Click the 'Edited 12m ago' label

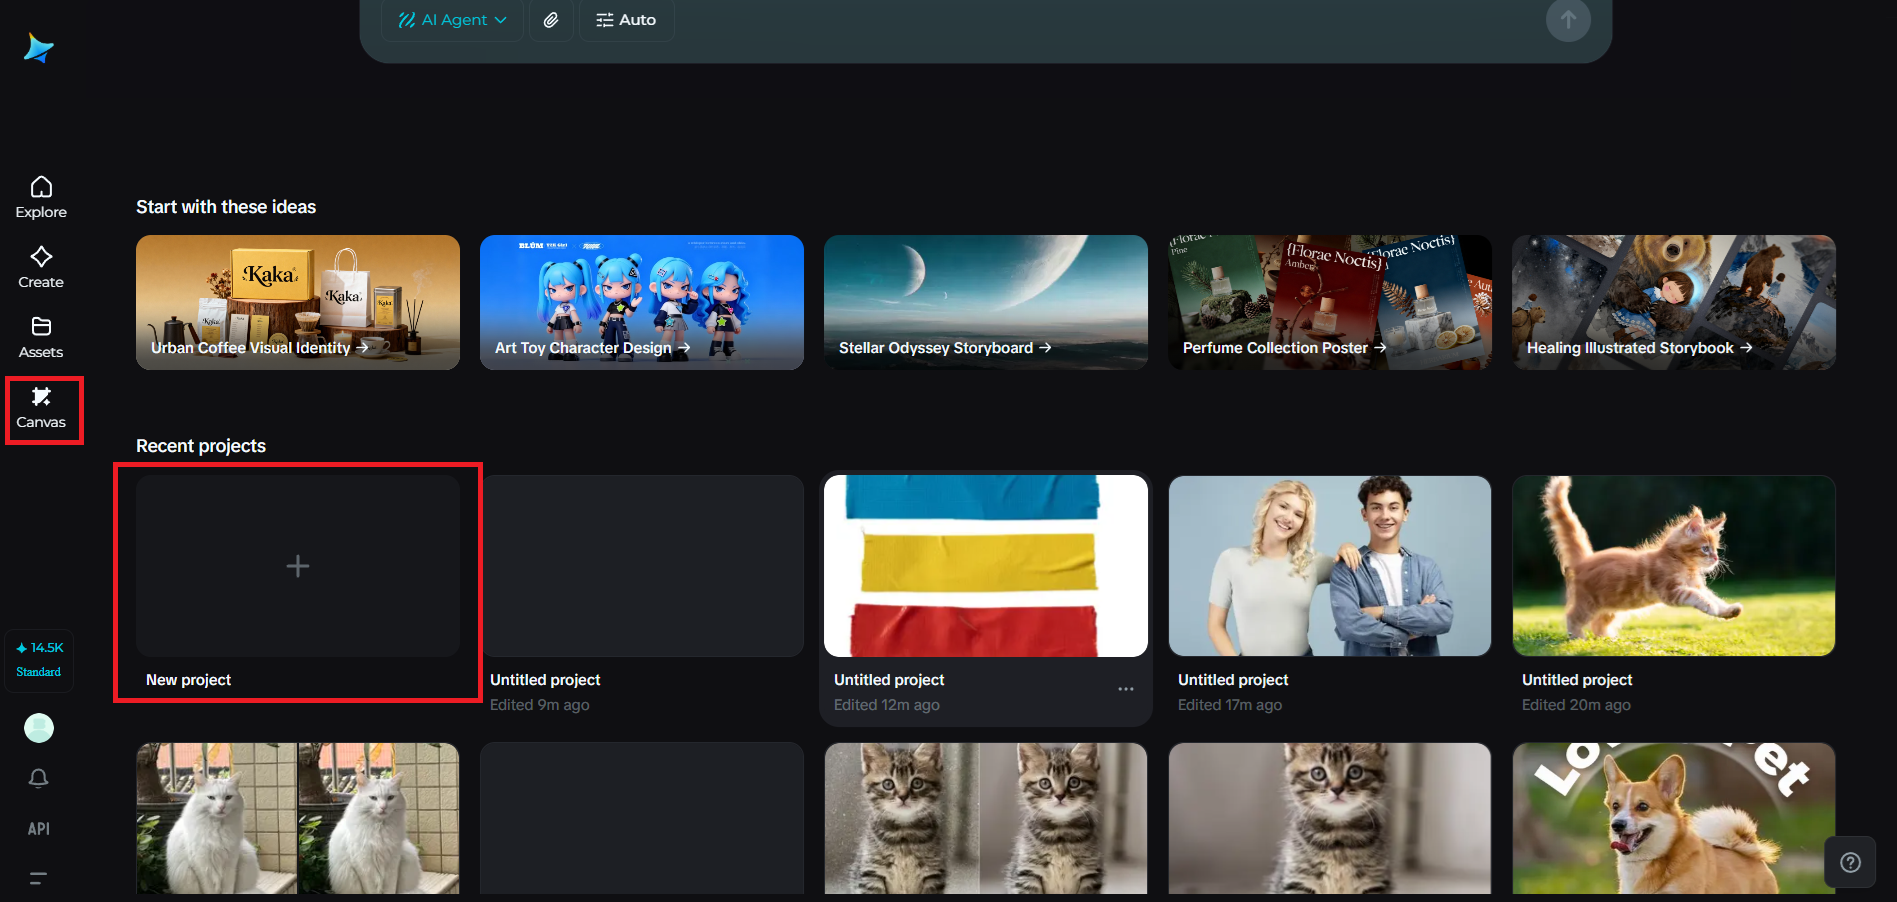coord(887,705)
